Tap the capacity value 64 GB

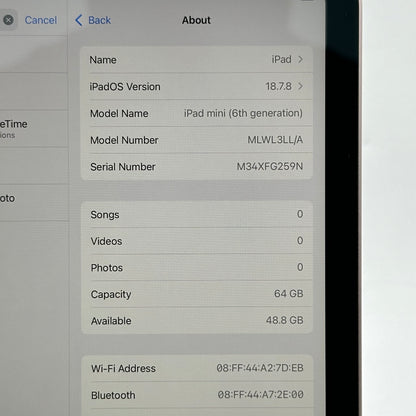(289, 294)
